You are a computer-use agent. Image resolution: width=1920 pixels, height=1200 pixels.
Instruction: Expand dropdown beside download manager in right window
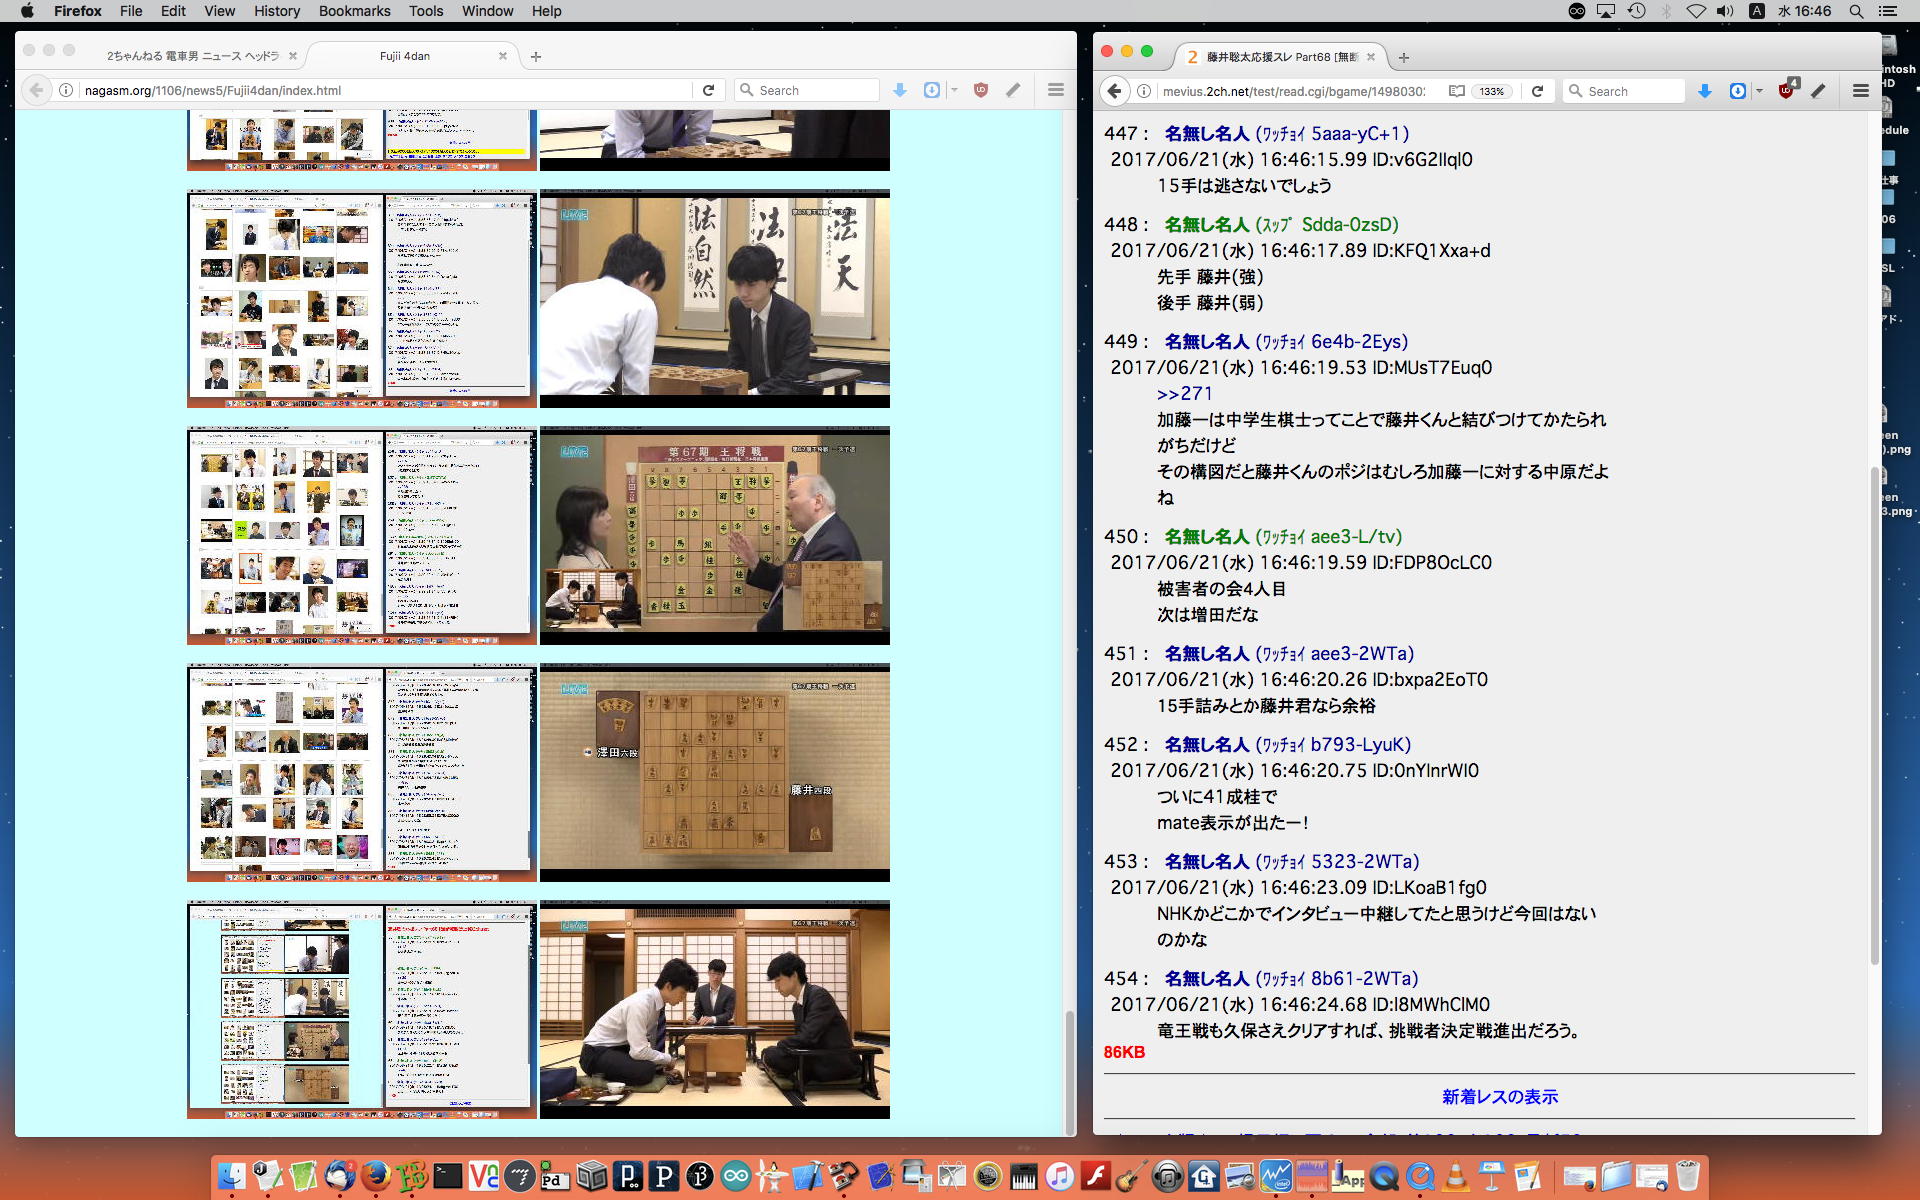coord(1759,91)
